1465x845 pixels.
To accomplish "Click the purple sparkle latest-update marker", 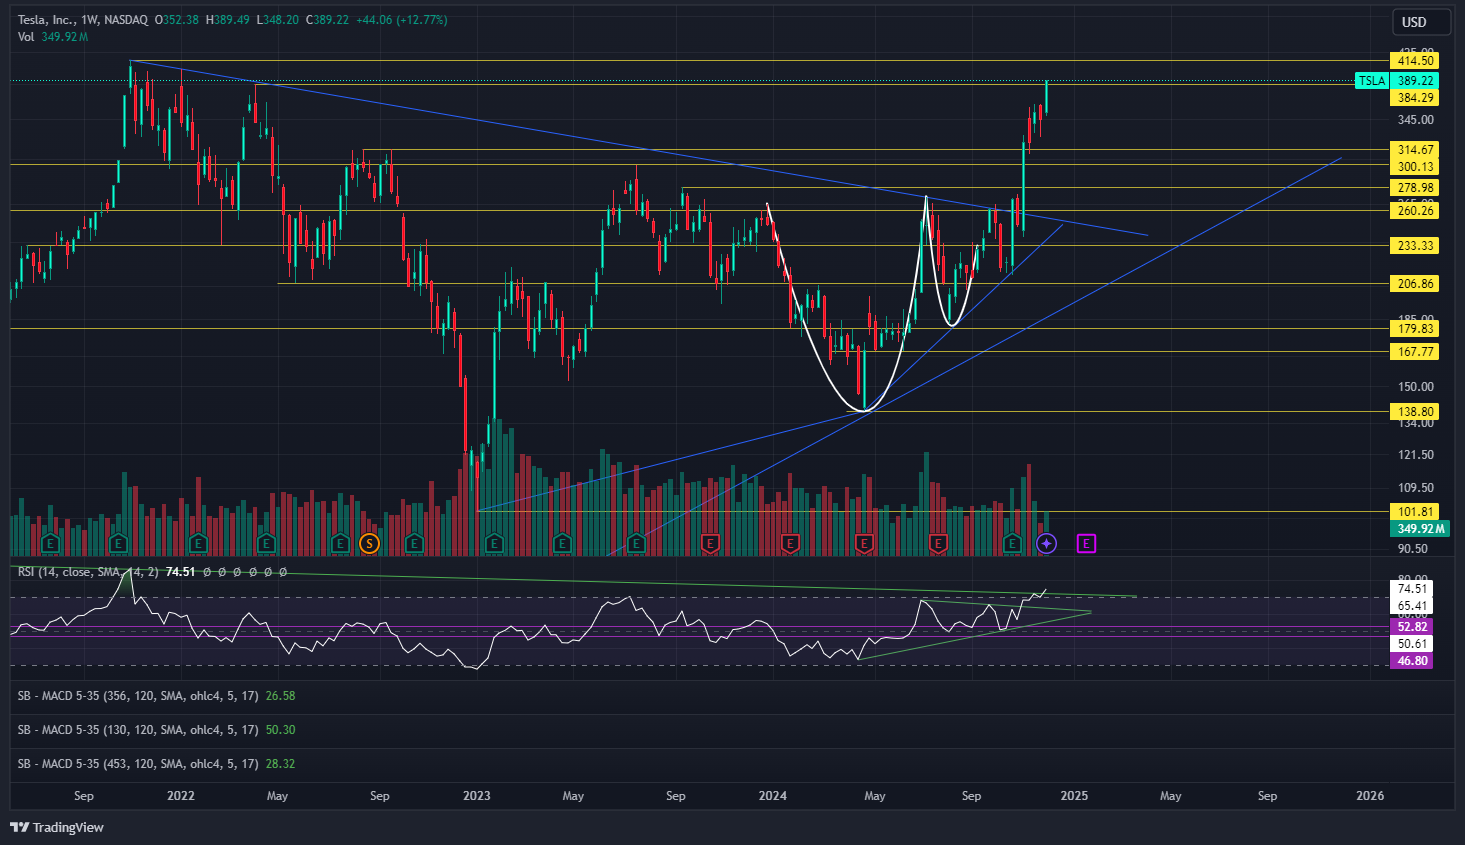I will pos(1046,544).
